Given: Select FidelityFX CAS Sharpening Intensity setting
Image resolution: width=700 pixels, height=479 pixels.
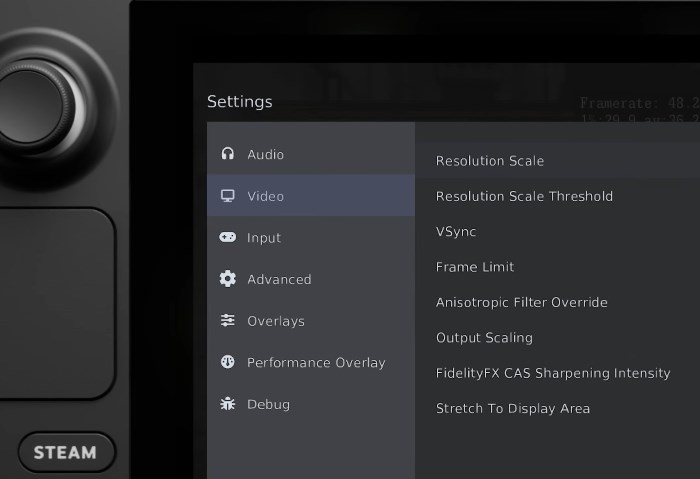Looking at the screenshot, I should point(553,373).
